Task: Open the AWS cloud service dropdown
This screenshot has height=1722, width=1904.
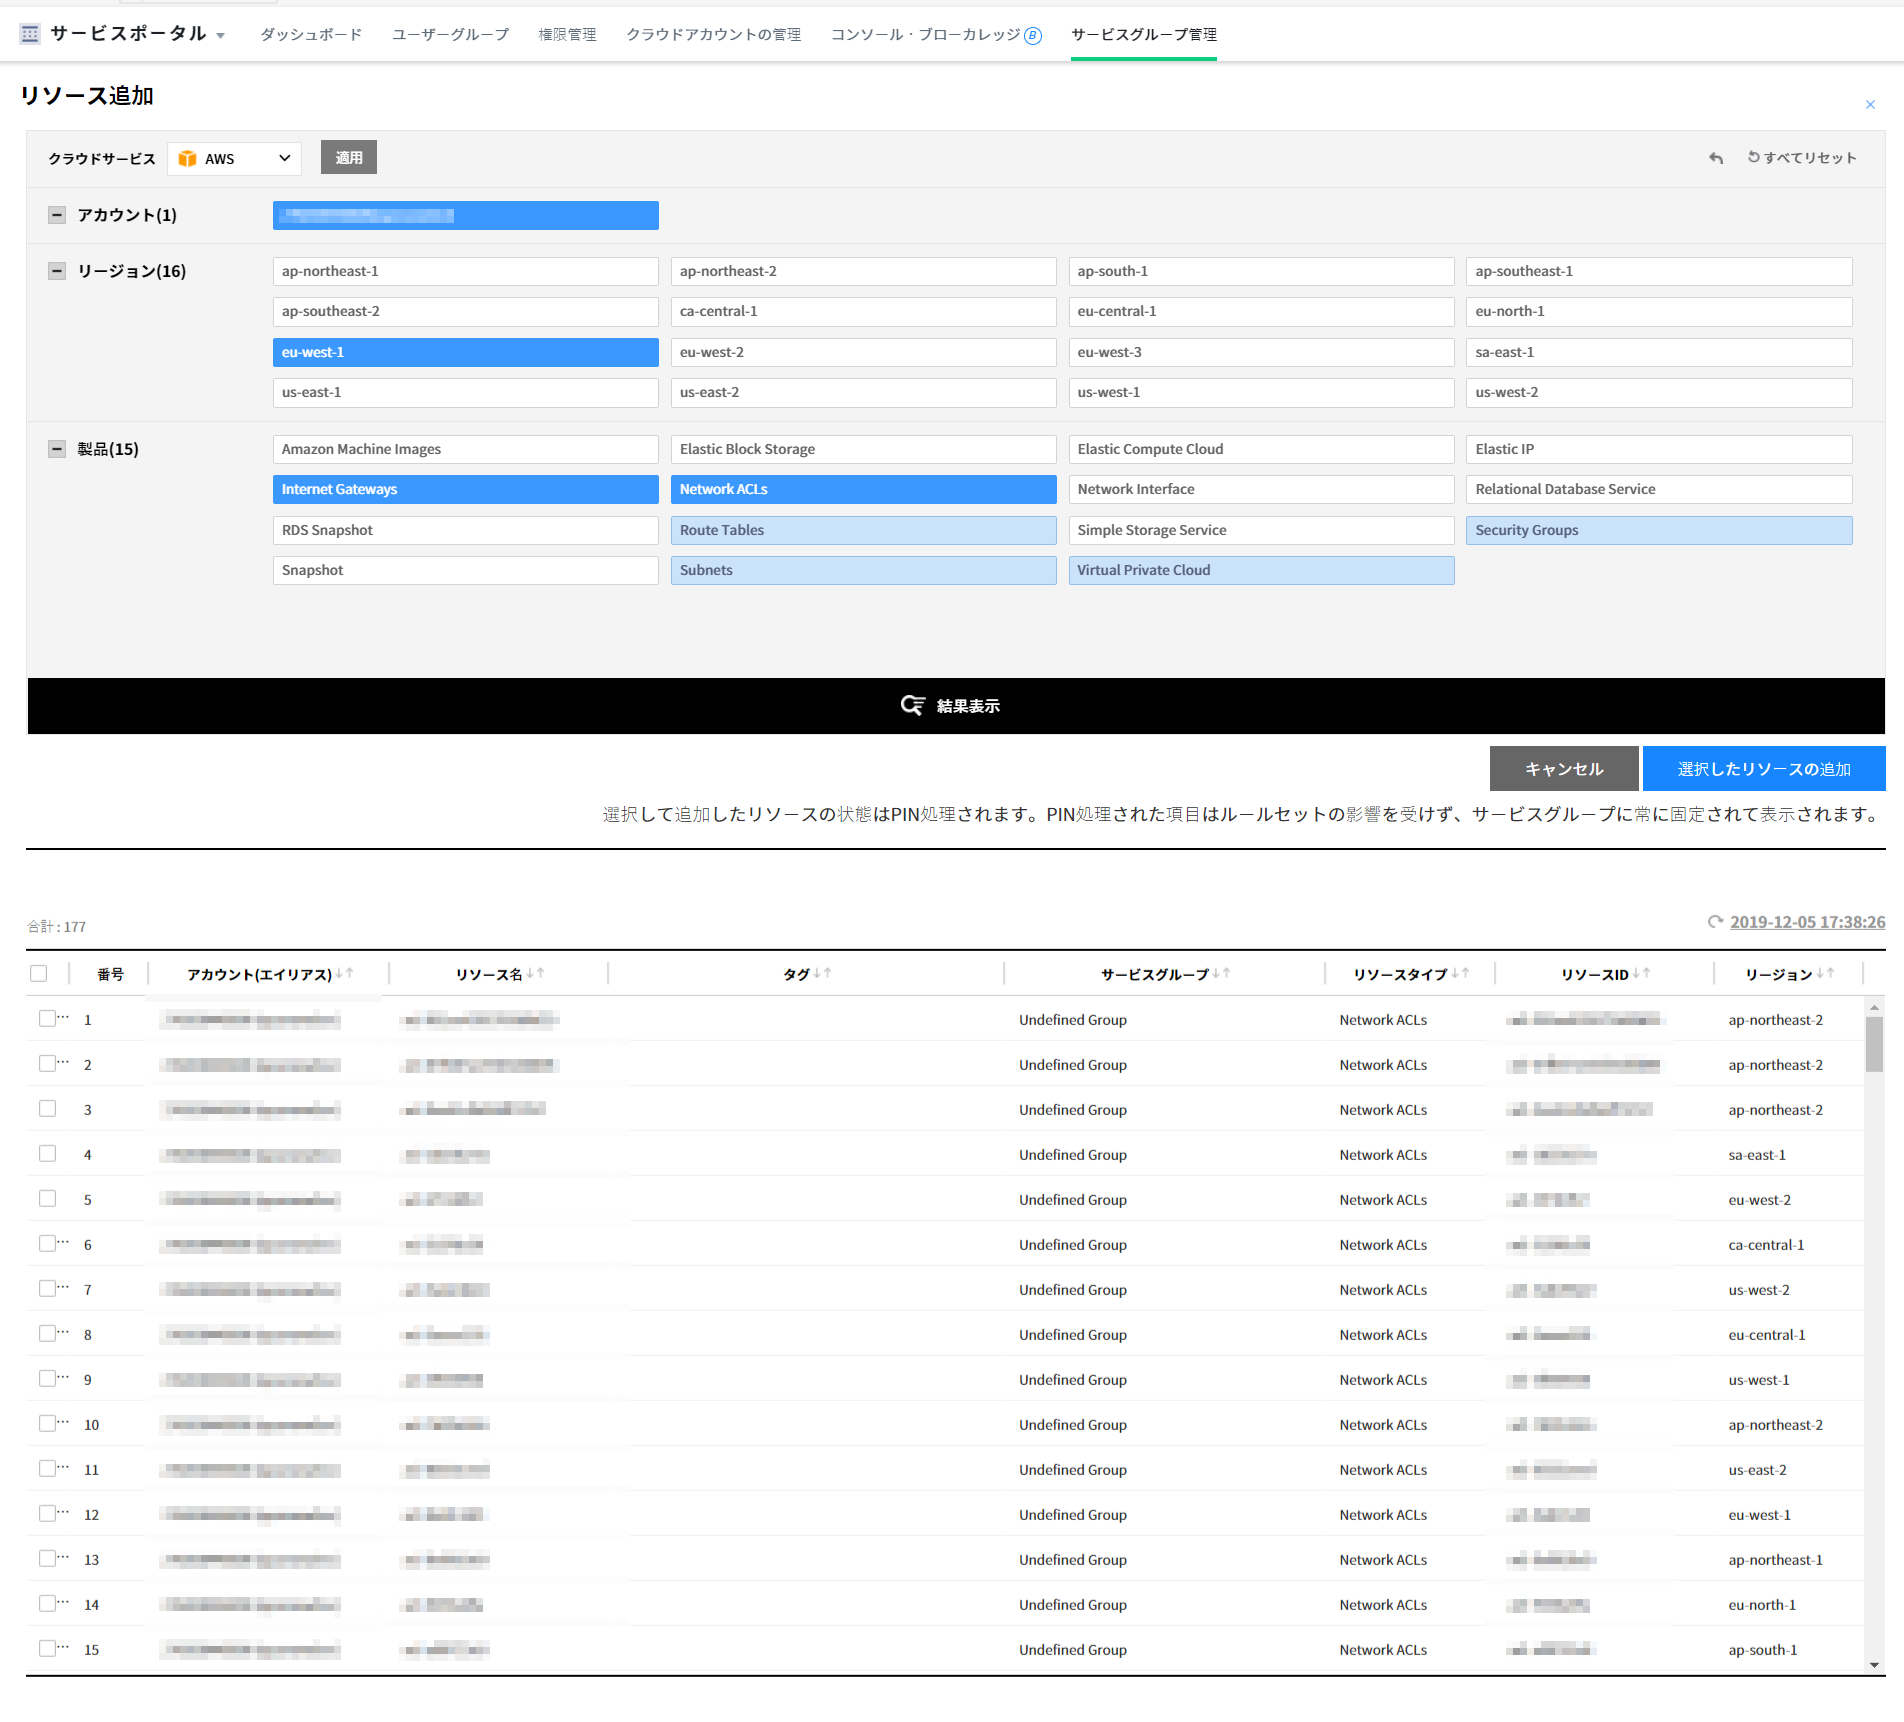Action: pos(235,158)
